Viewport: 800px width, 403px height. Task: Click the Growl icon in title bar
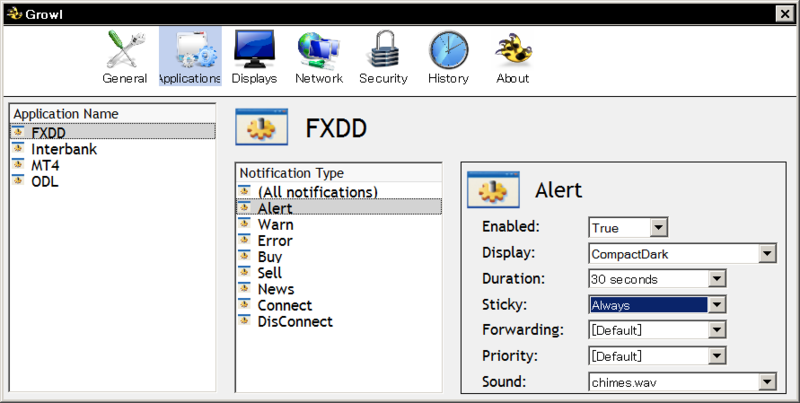click(x=14, y=14)
